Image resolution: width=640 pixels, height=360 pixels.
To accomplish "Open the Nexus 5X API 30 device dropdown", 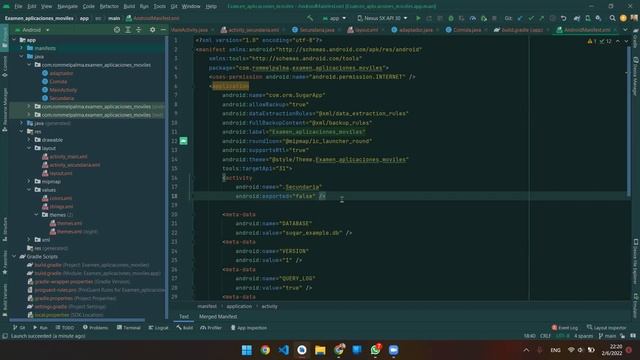I will (382, 18).
